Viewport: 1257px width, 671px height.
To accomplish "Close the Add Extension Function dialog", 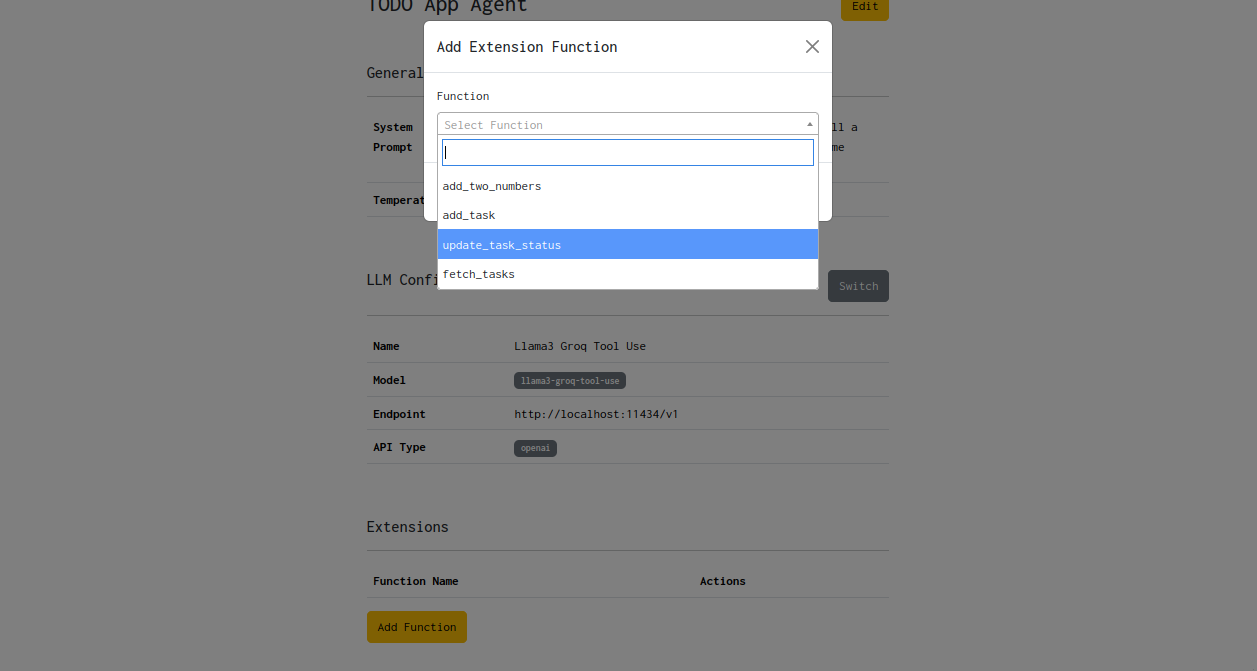I will pyautogui.click(x=811, y=46).
